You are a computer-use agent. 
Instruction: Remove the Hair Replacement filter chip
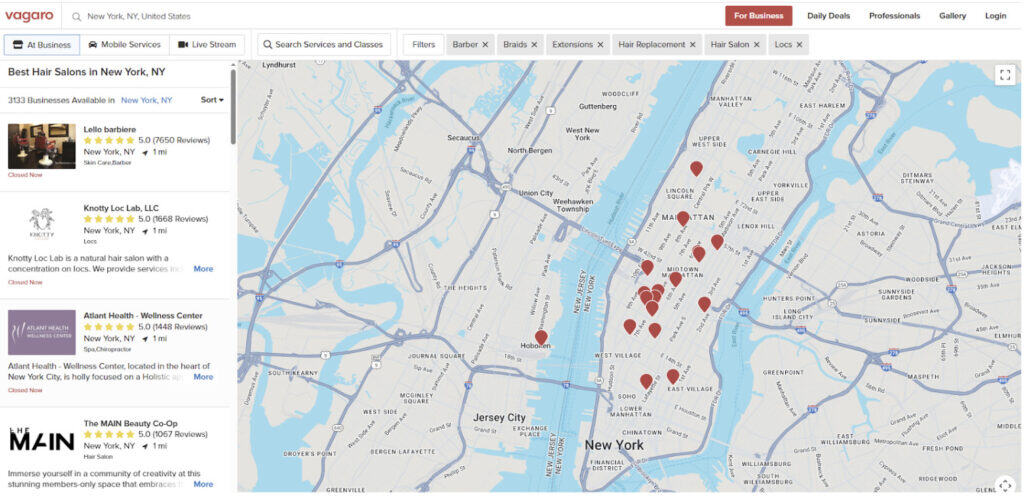693,45
